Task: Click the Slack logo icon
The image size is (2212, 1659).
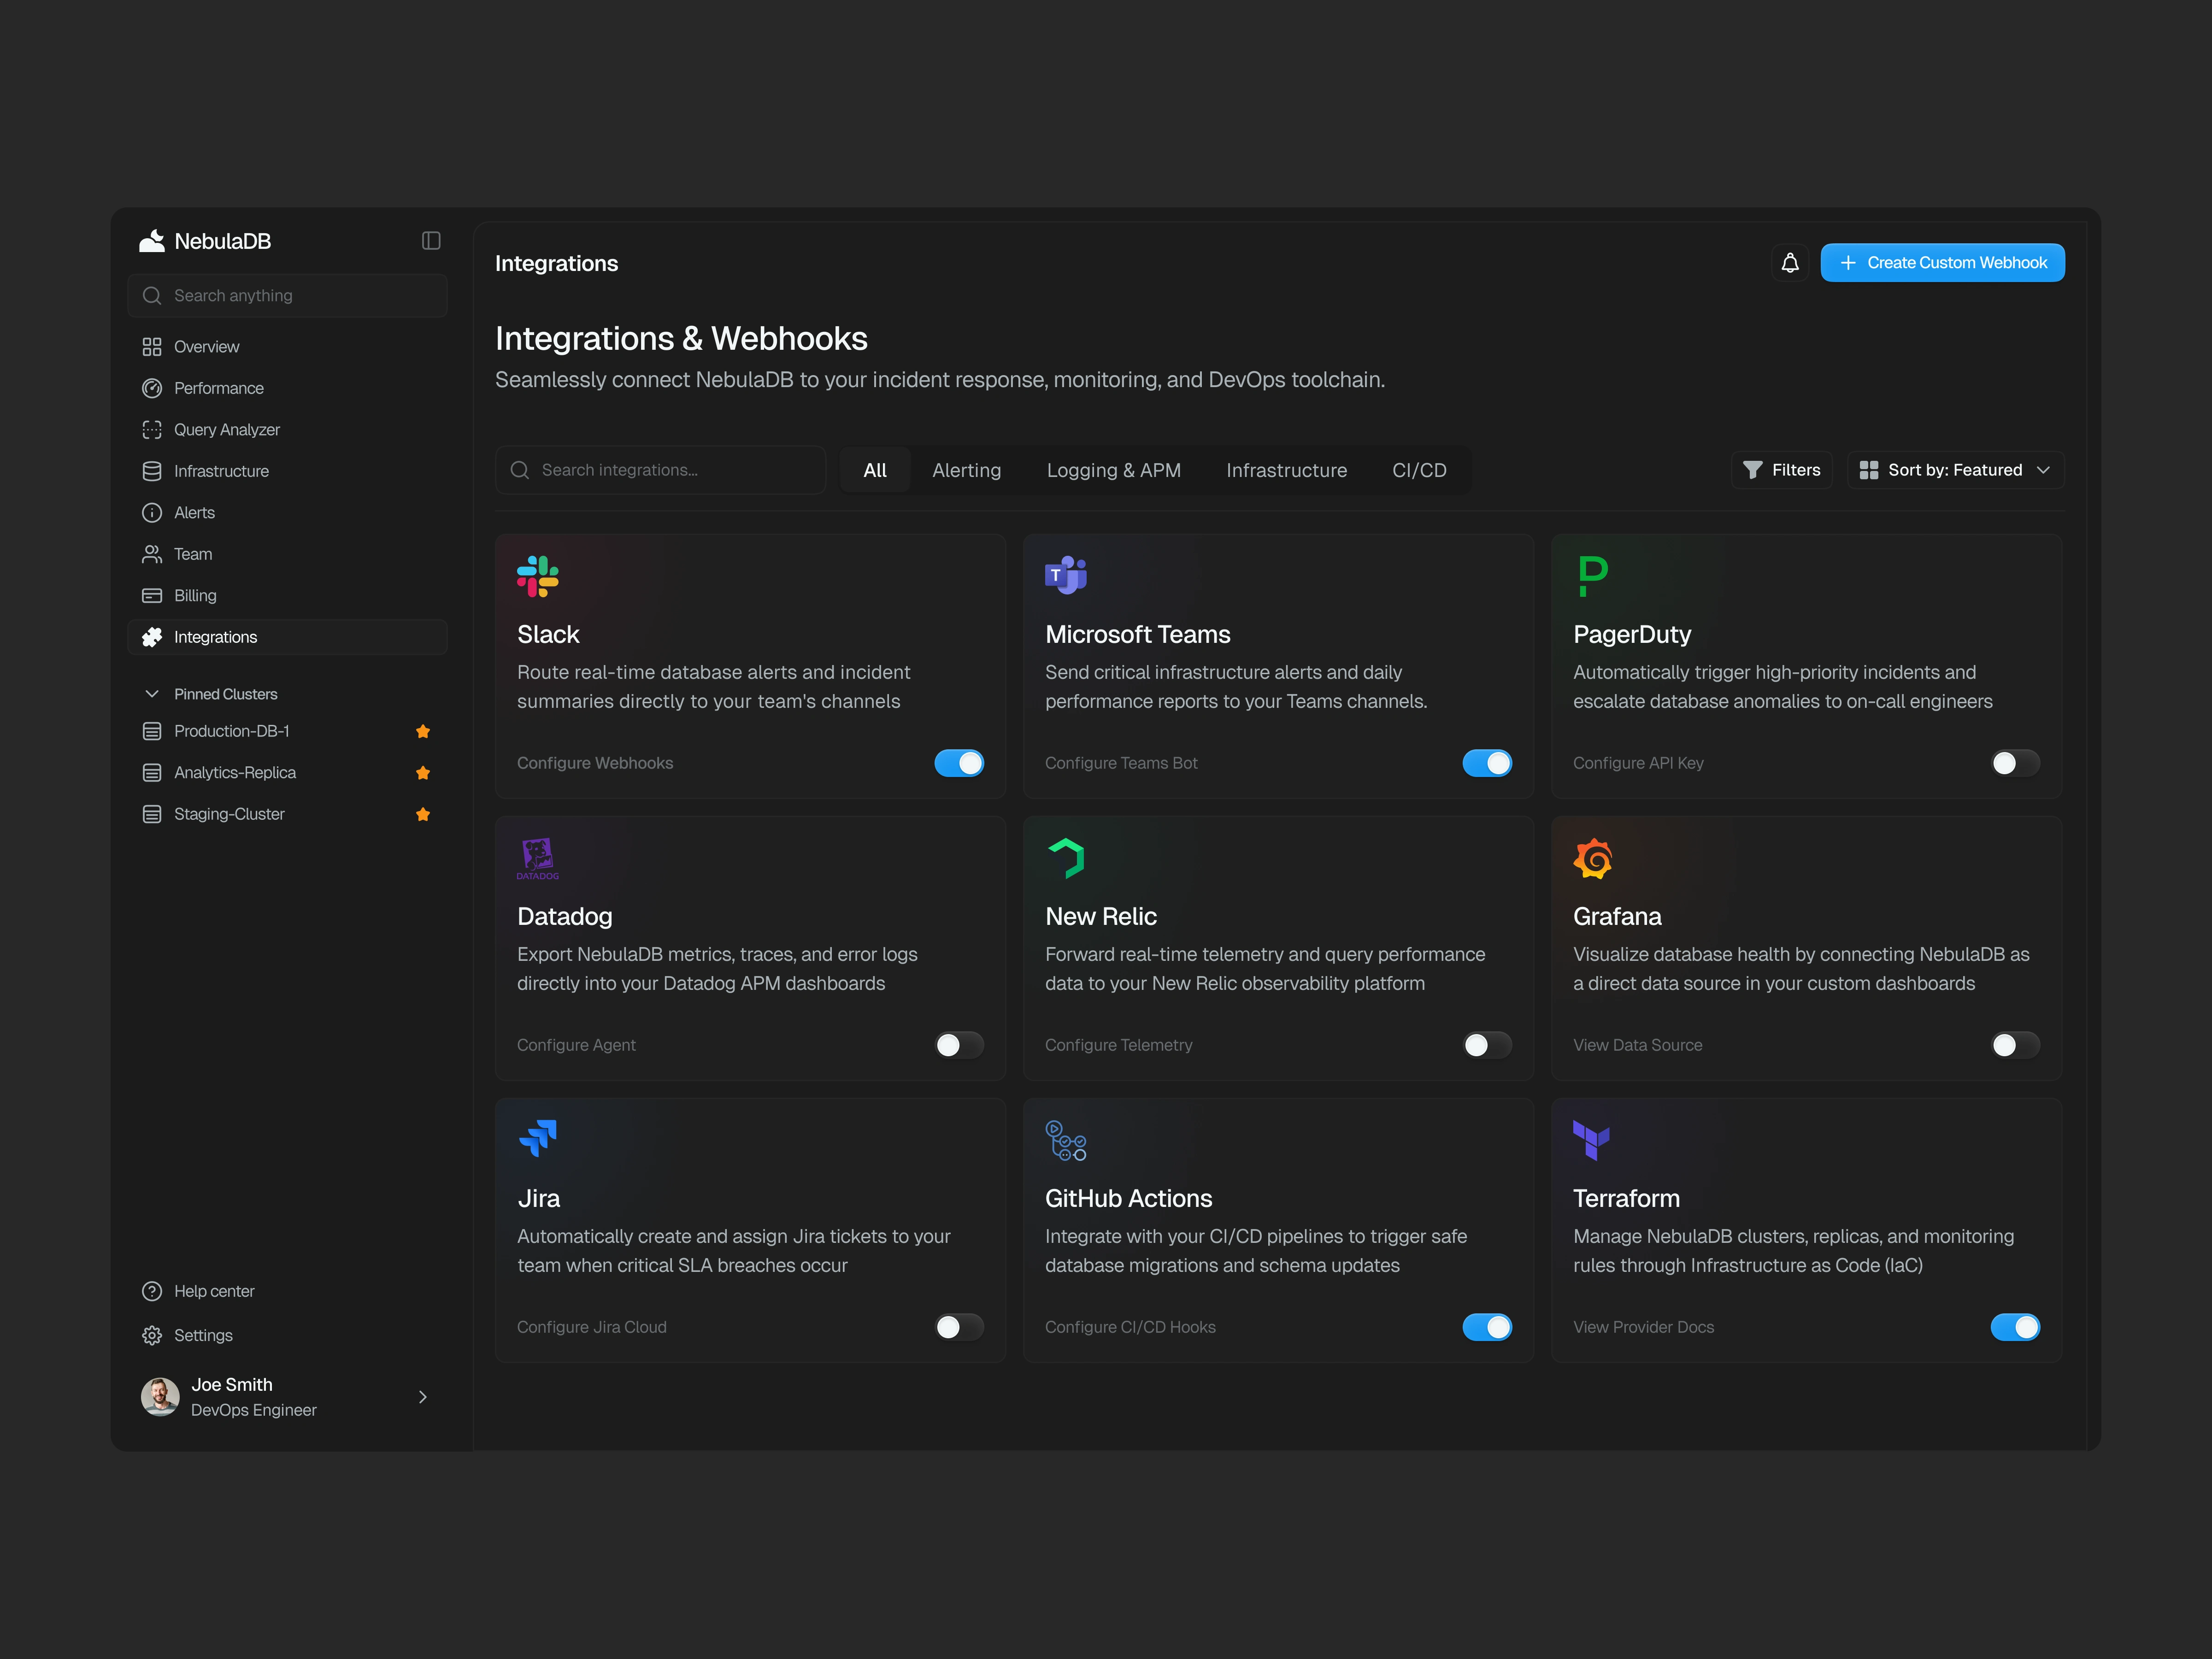Action: pyautogui.click(x=537, y=576)
